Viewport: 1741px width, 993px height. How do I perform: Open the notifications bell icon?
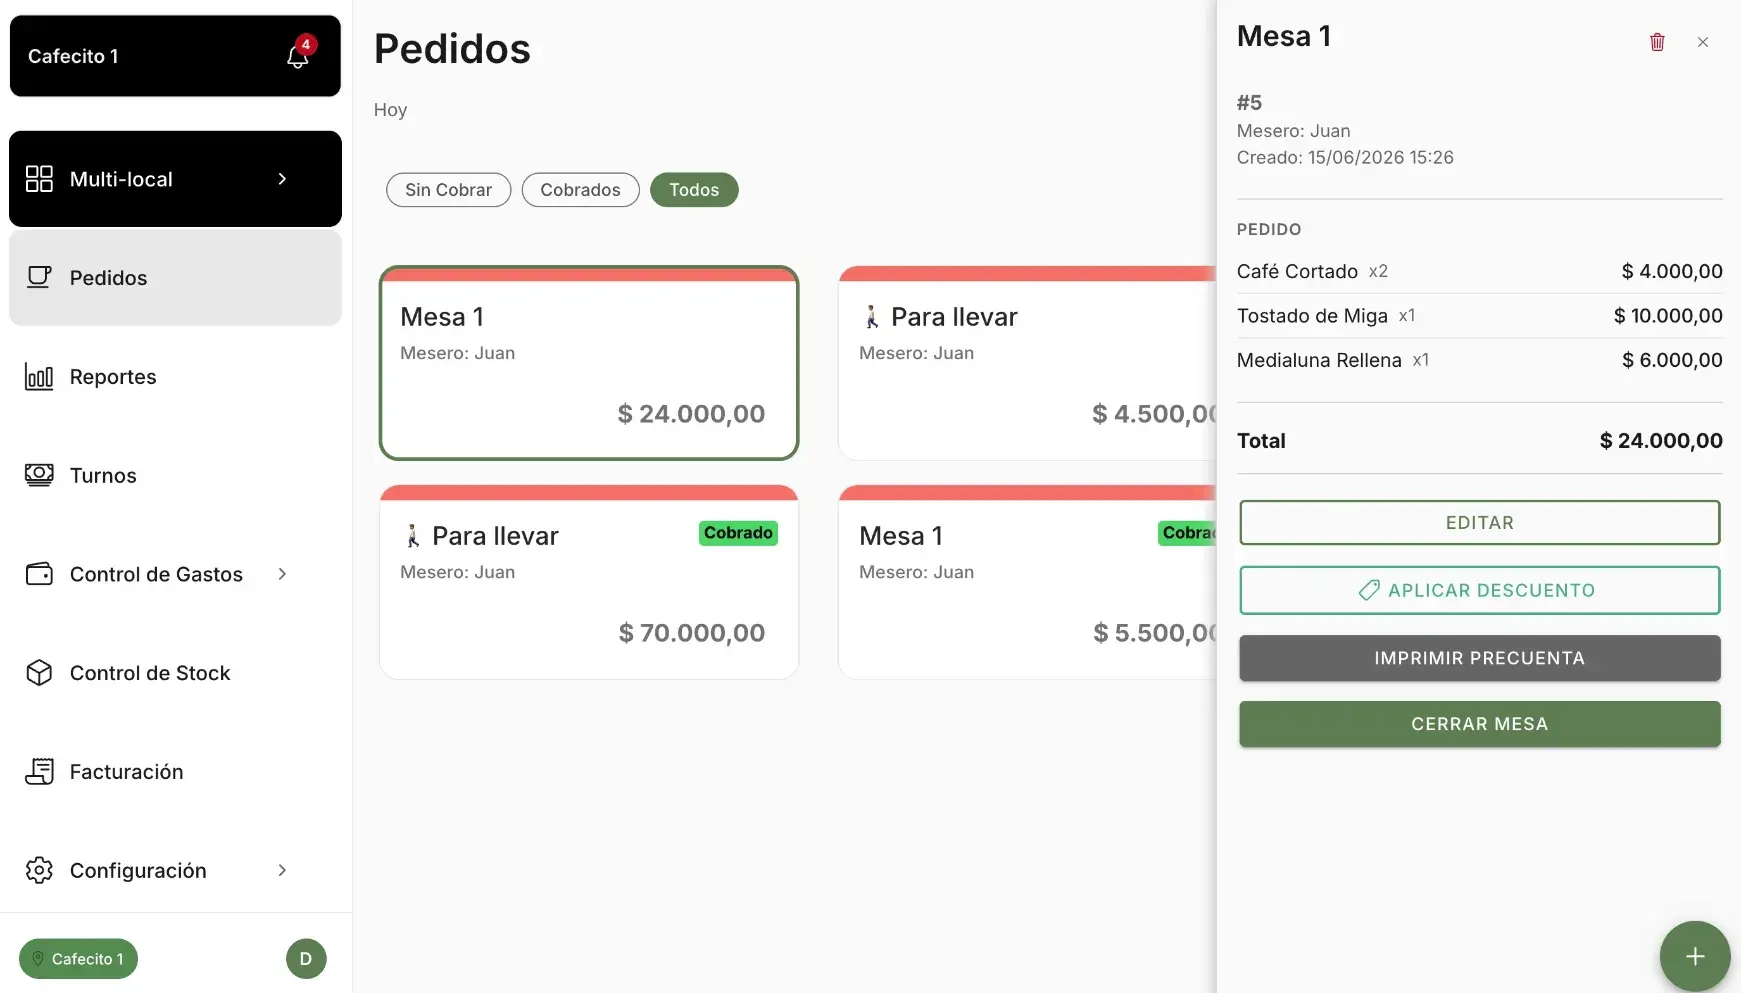click(298, 56)
